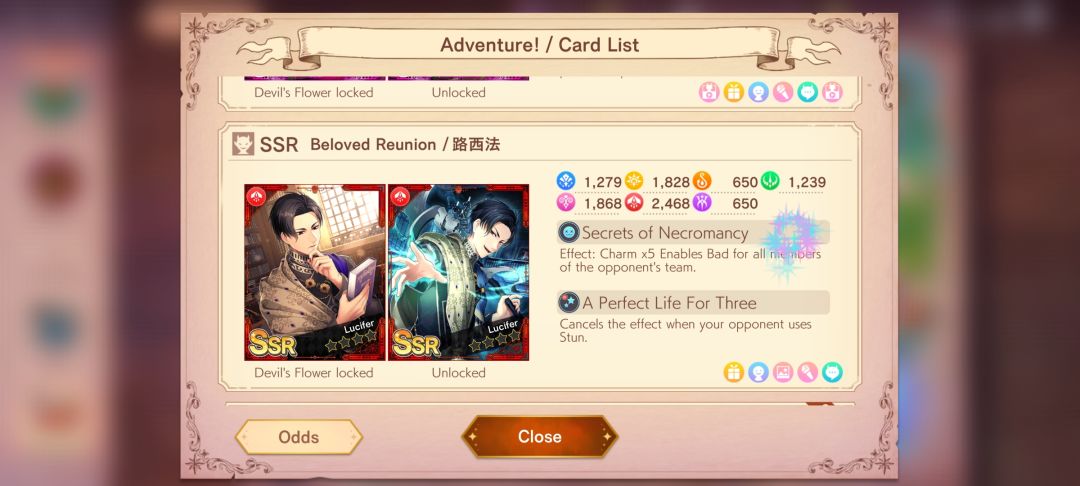Tap the red Wrath icon next to 2,468

click(x=634, y=202)
